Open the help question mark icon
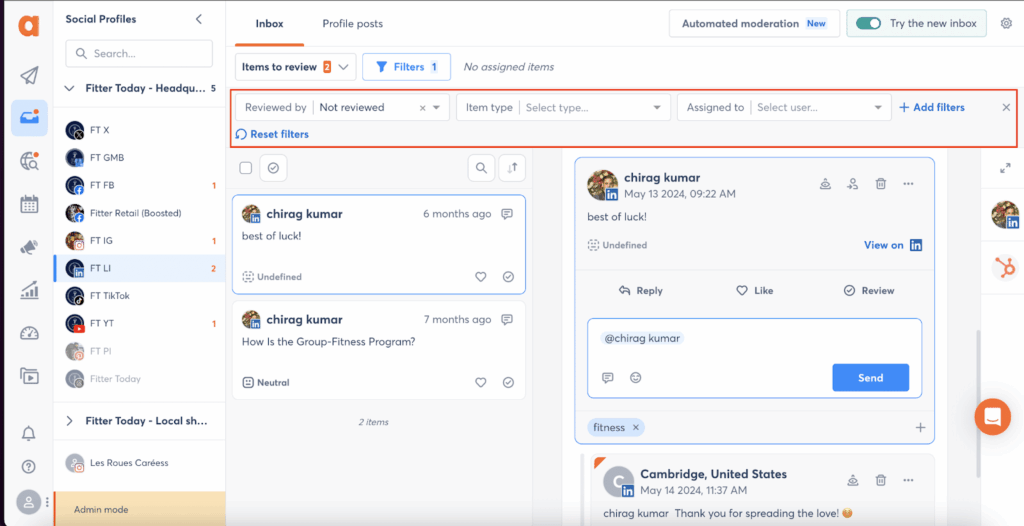The width and height of the screenshot is (1024, 526). point(29,467)
